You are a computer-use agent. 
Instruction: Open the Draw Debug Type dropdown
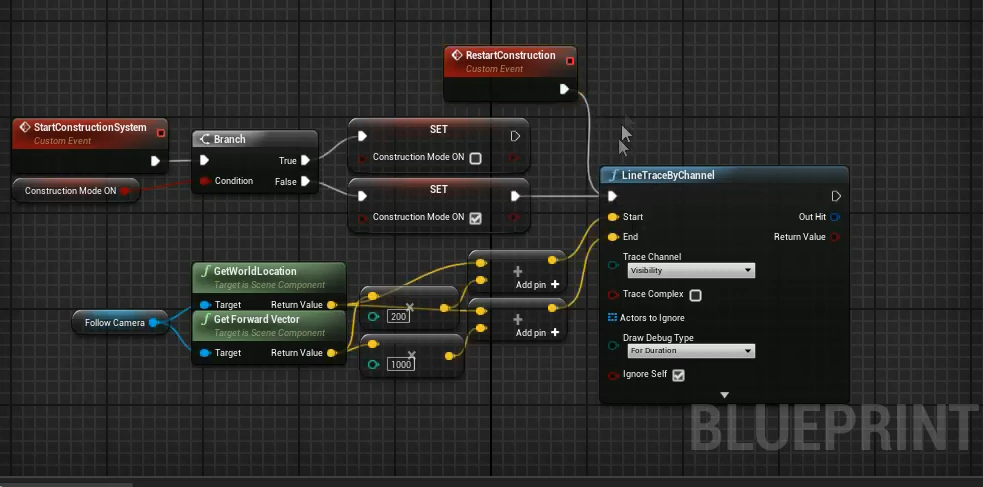[690, 351]
